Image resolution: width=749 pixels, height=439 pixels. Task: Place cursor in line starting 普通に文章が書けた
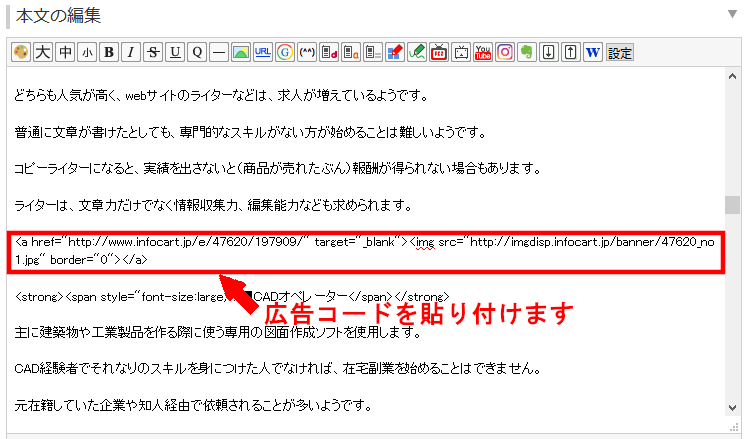(250, 132)
